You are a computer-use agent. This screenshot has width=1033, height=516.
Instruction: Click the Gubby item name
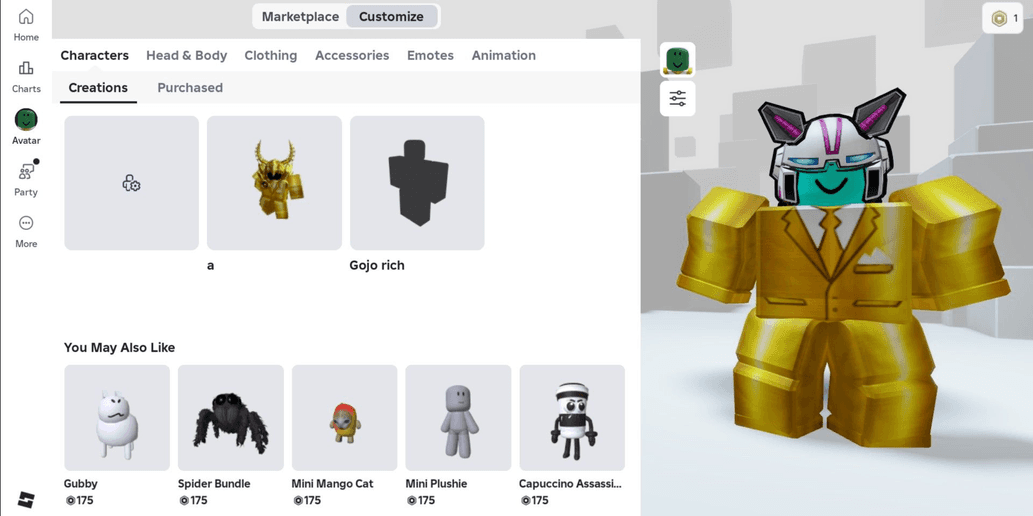click(x=80, y=484)
